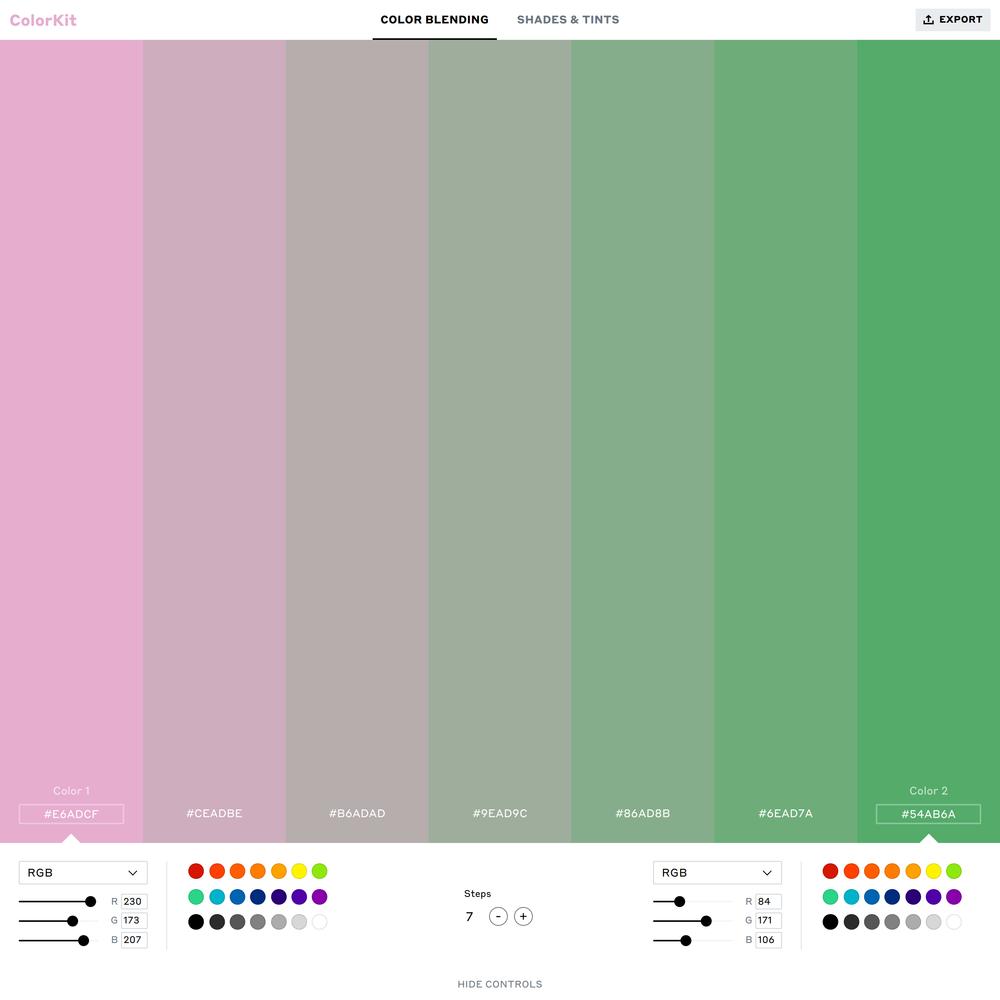The width and height of the screenshot is (1000, 1000).
Task: Increase steps with the plus button
Action: (x=523, y=916)
